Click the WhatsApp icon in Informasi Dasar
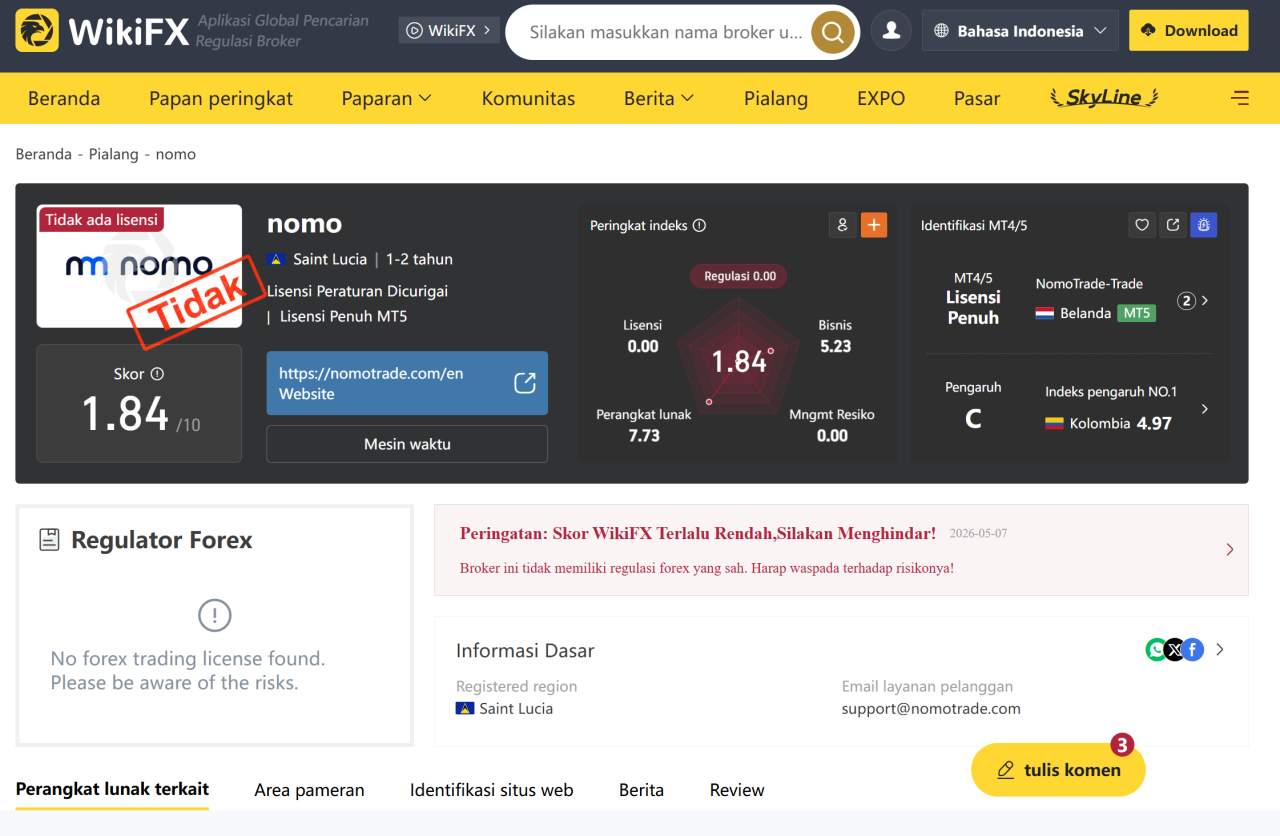 tap(1156, 650)
